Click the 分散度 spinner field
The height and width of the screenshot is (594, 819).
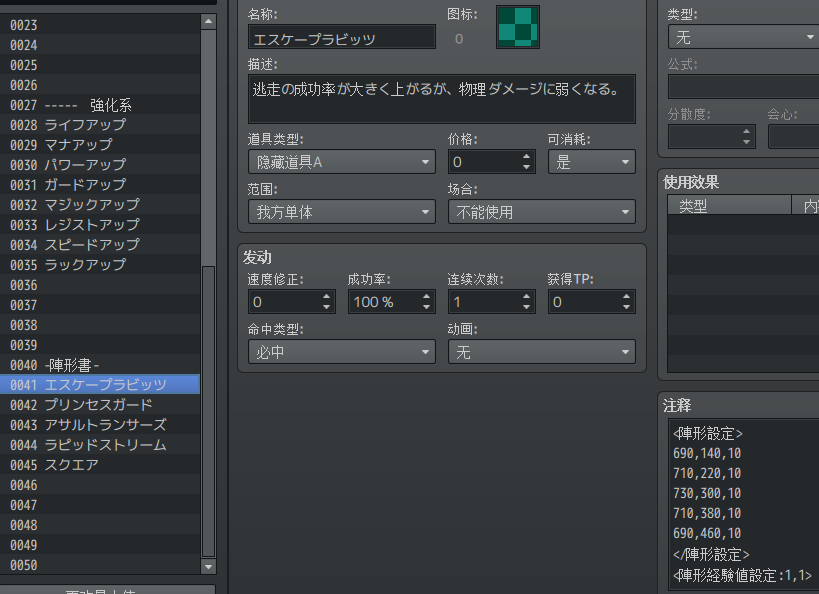tap(711, 137)
